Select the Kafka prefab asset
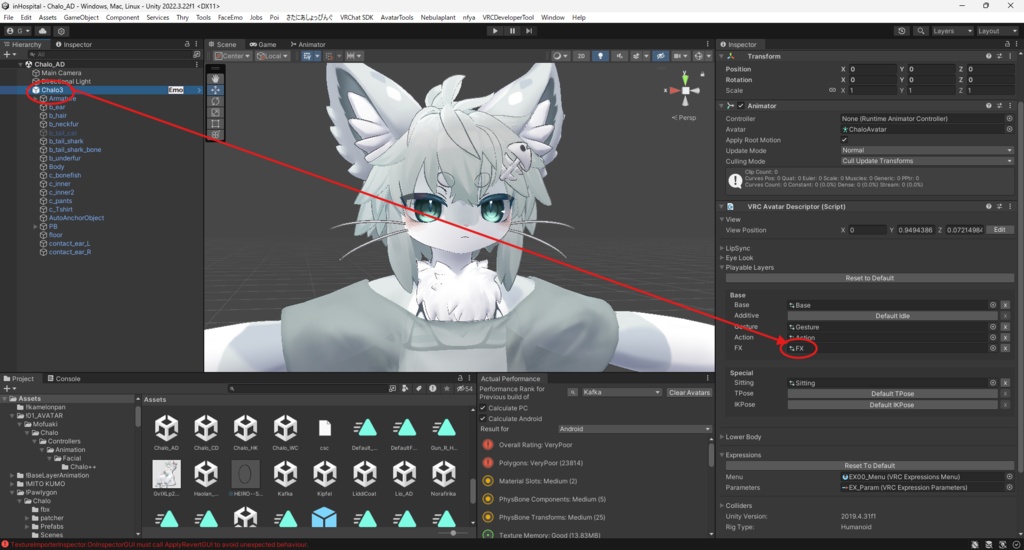The width and height of the screenshot is (1024, 550). click(285, 479)
